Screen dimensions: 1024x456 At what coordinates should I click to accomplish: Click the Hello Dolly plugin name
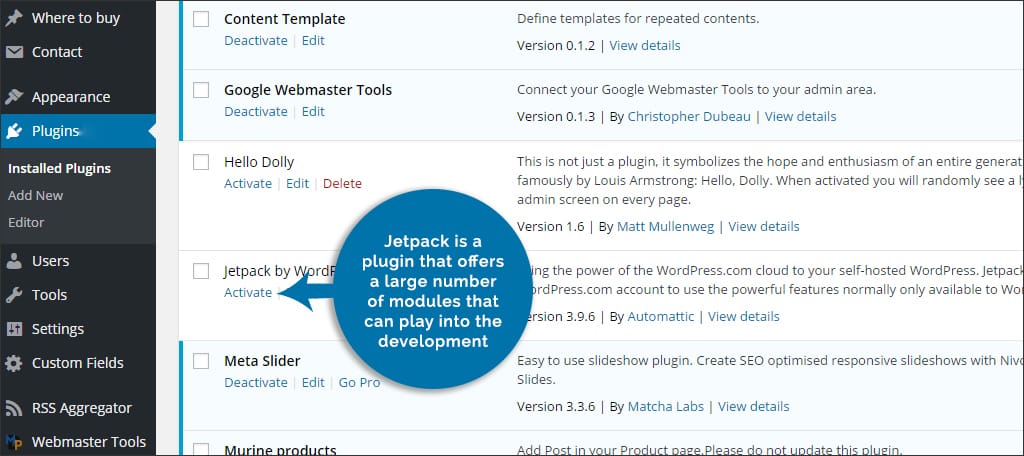(x=259, y=161)
